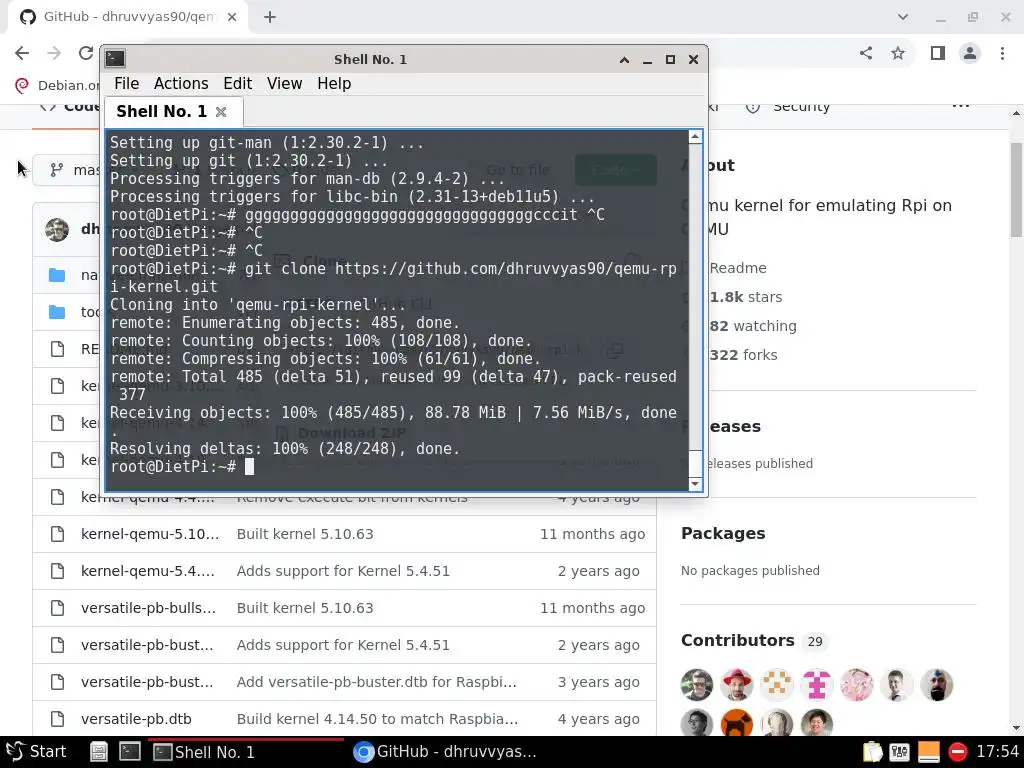1024x768 pixels.
Task: Open the Help menu in Shell window
Action: tap(334, 84)
